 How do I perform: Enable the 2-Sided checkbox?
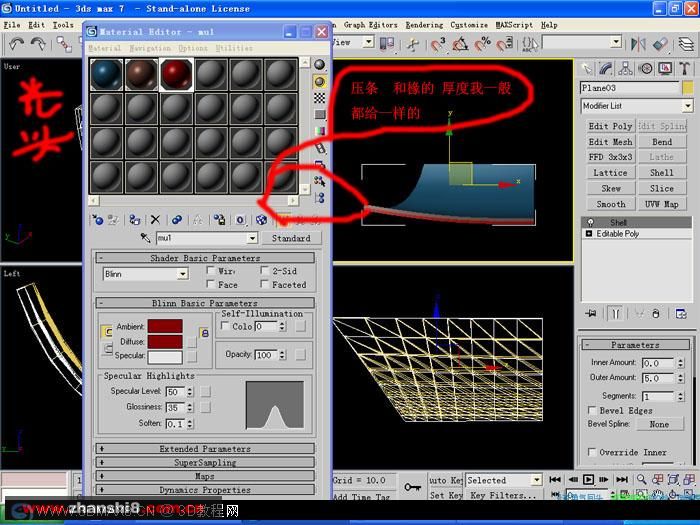pyautogui.click(x=265, y=271)
